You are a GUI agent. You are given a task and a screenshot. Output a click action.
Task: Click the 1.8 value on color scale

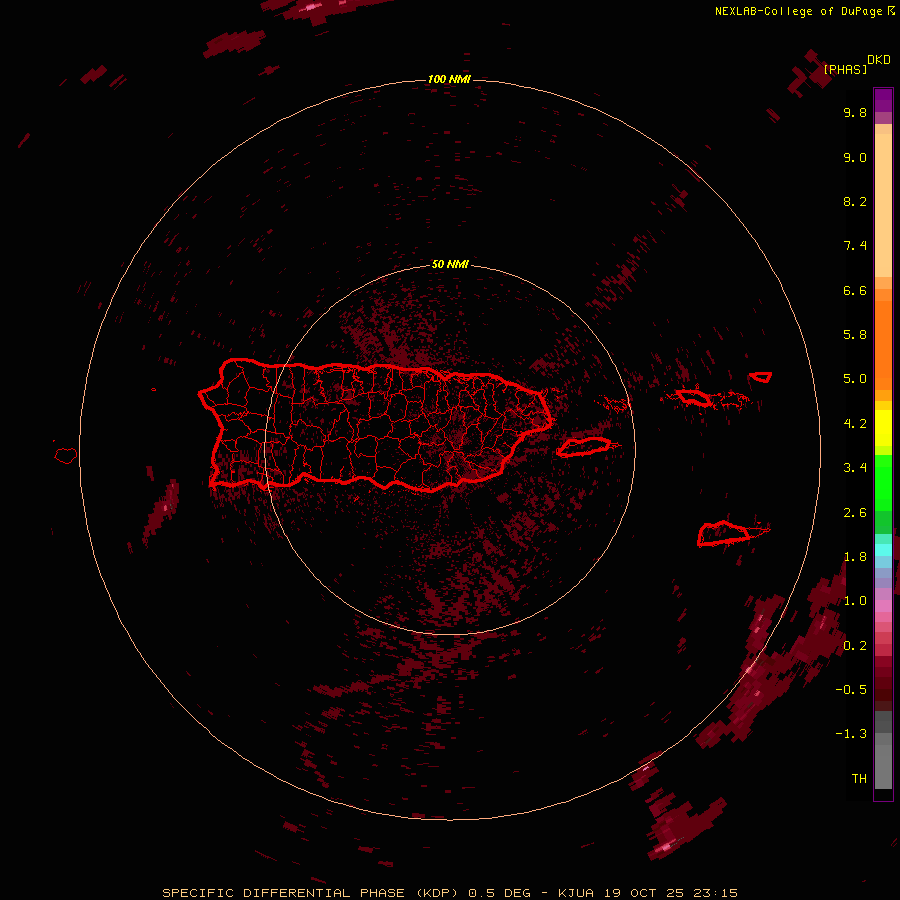point(855,557)
